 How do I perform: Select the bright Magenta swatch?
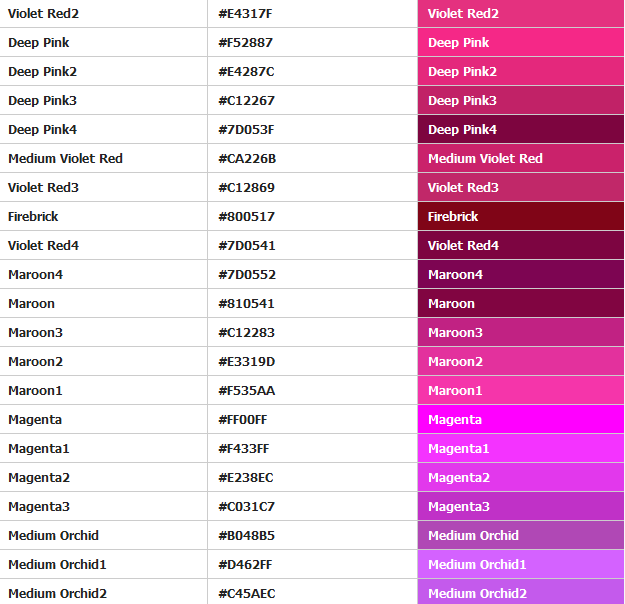(520, 420)
